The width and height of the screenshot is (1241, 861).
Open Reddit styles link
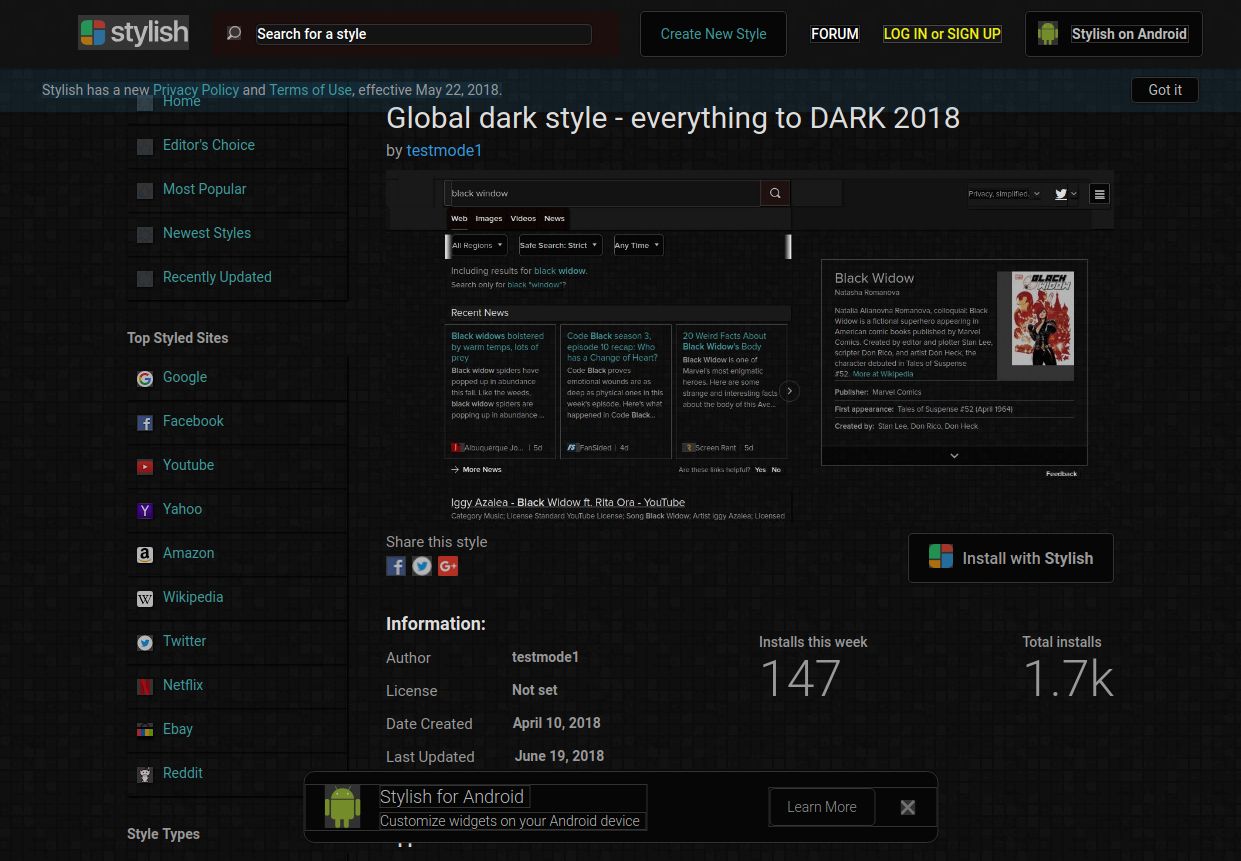(183, 773)
